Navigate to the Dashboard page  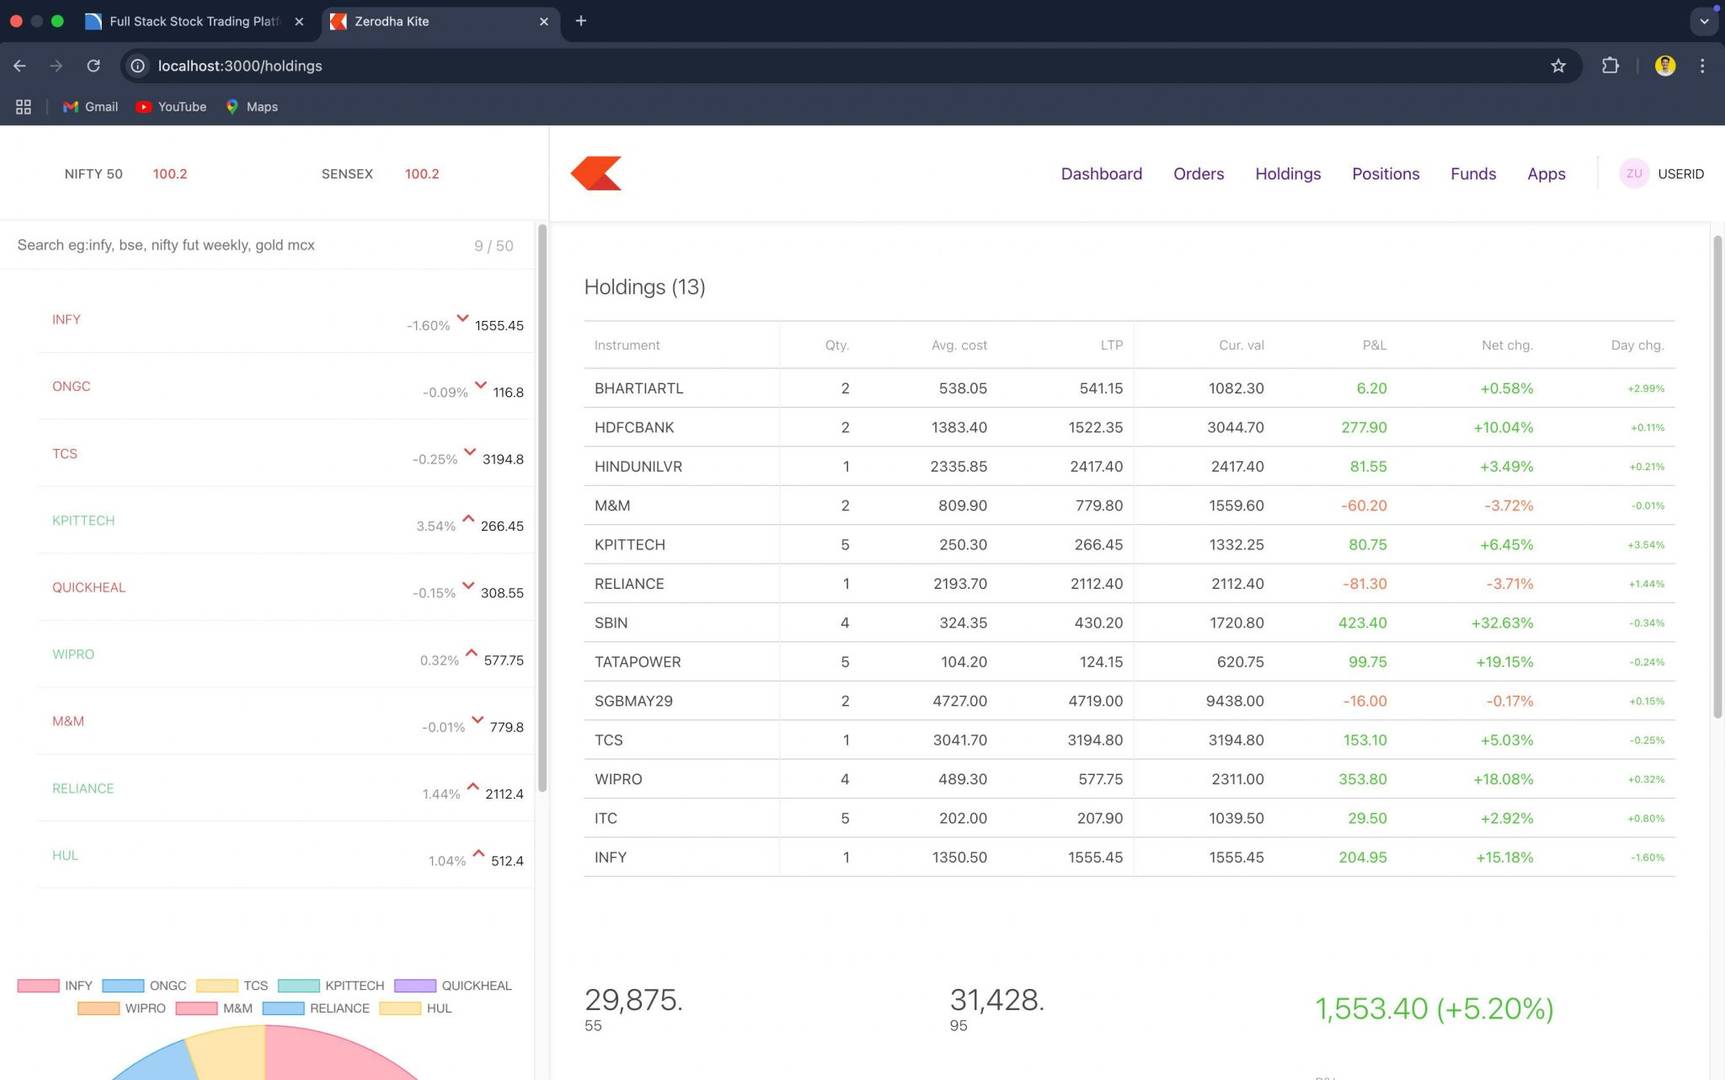click(x=1100, y=173)
